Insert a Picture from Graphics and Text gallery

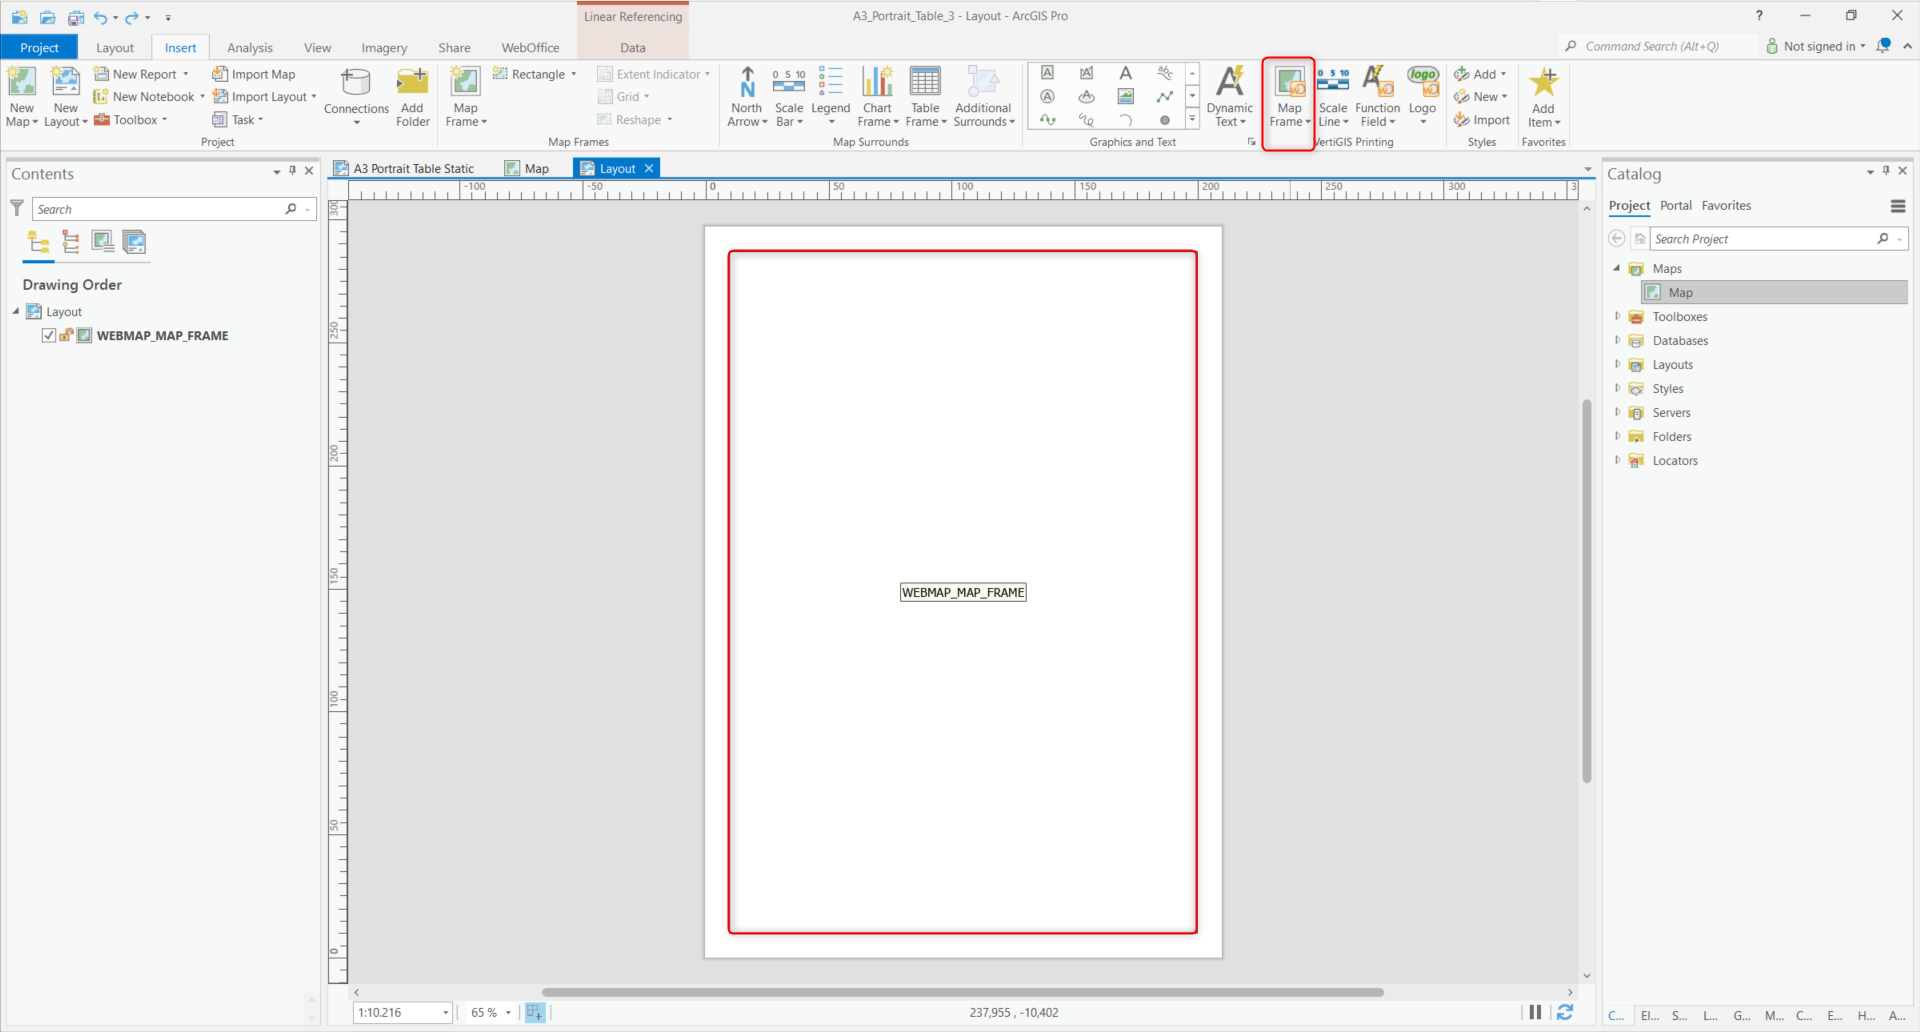tap(1125, 96)
